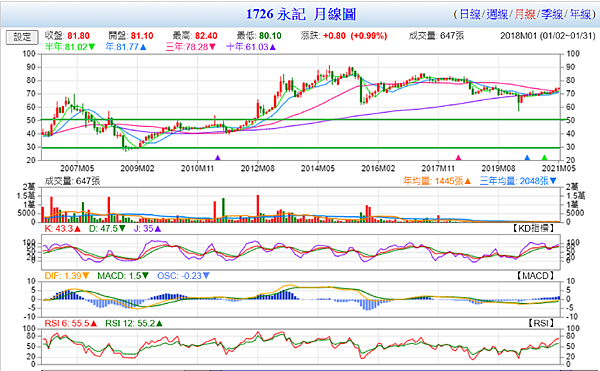Click the 2010M11 date axis label
The image size is (600, 371).
coord(197,168)
